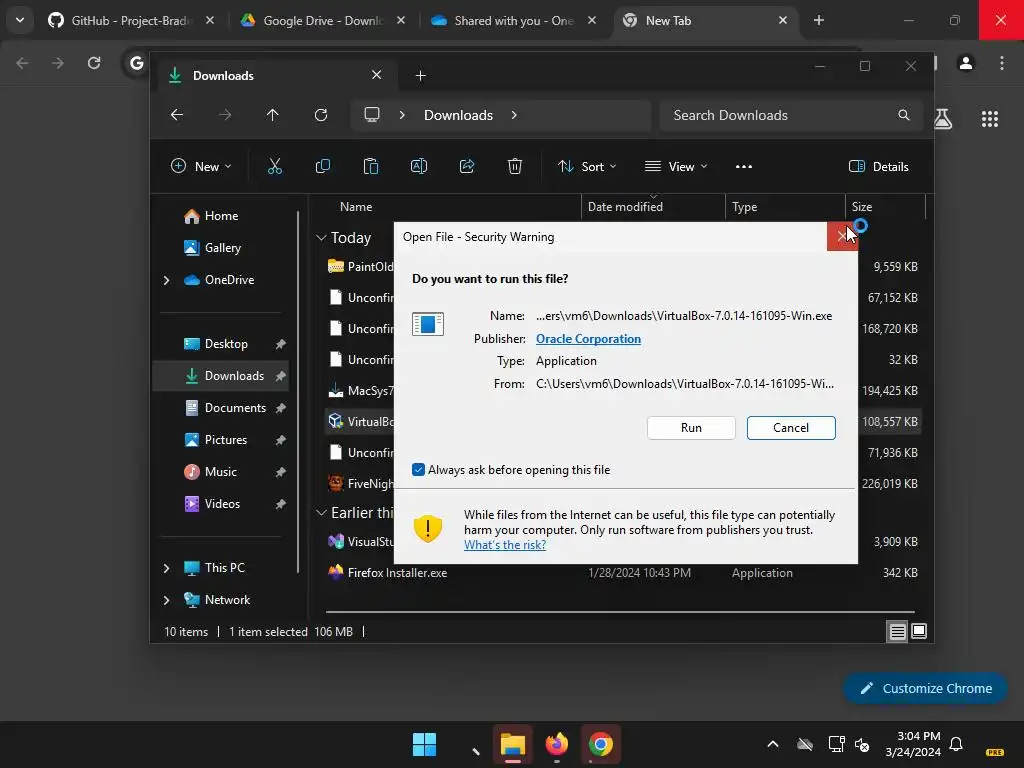The width and height of the screenshot is (1024, 768).
Task: Click the Cut scissors icon in Explorer toolbar
Action: [275, 167]
